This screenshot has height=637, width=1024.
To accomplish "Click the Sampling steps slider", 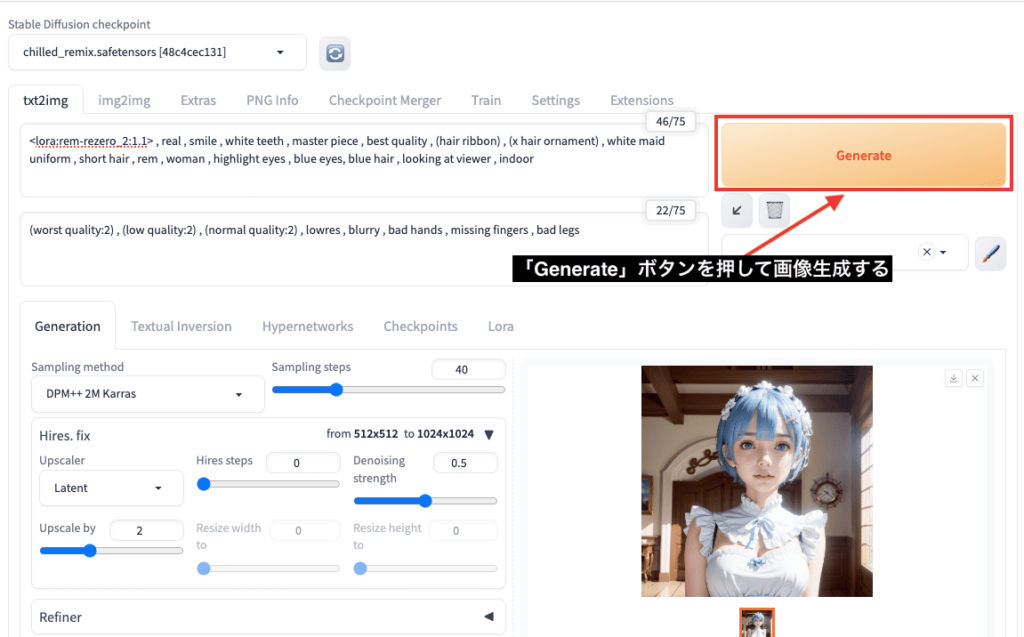I will (x=389, y=390).
